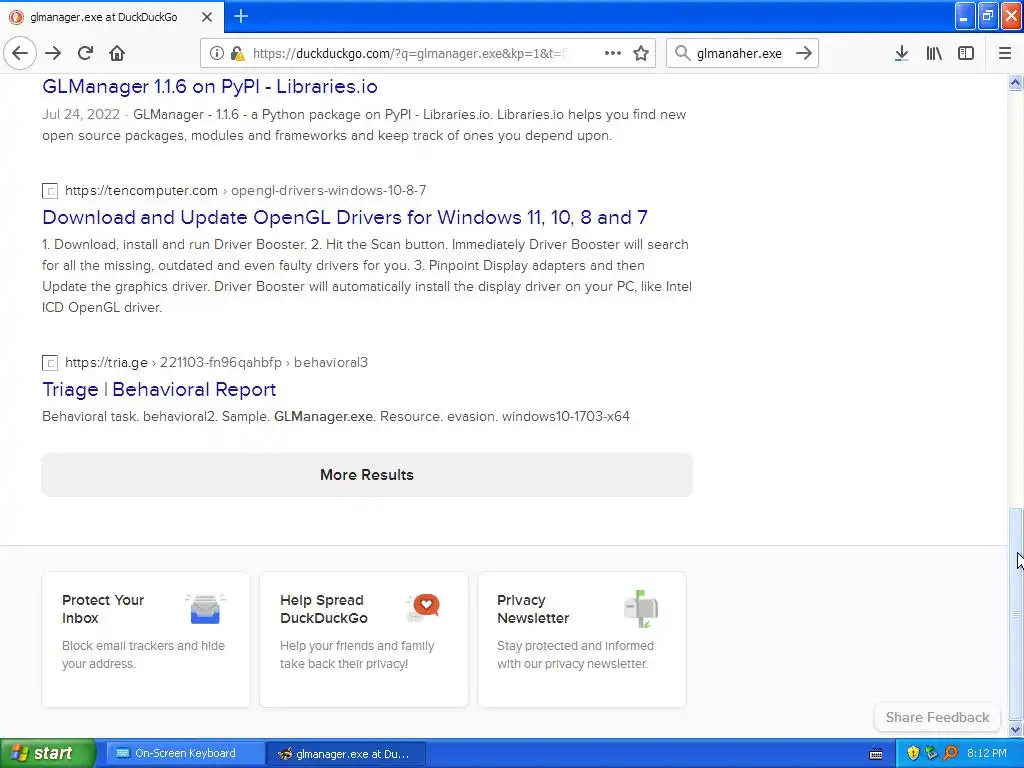This screenshot has width=1024, height=768.
Task: Click the magnifier icon in search box
Action: (682, 53)
